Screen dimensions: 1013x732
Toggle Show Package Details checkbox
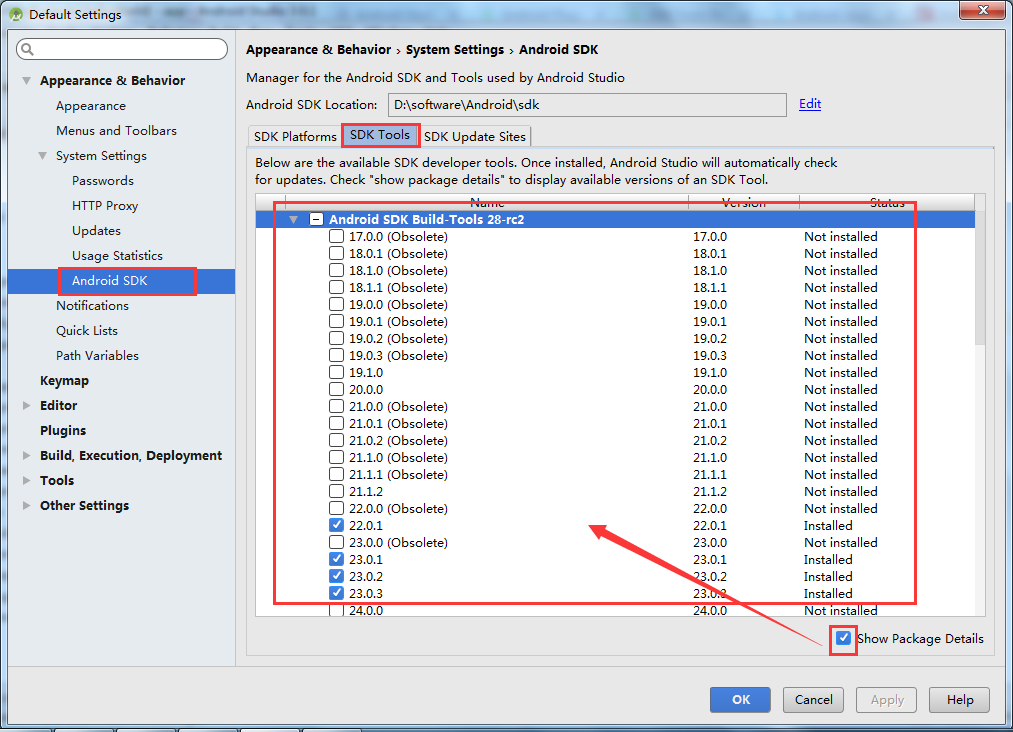[843, 638]
